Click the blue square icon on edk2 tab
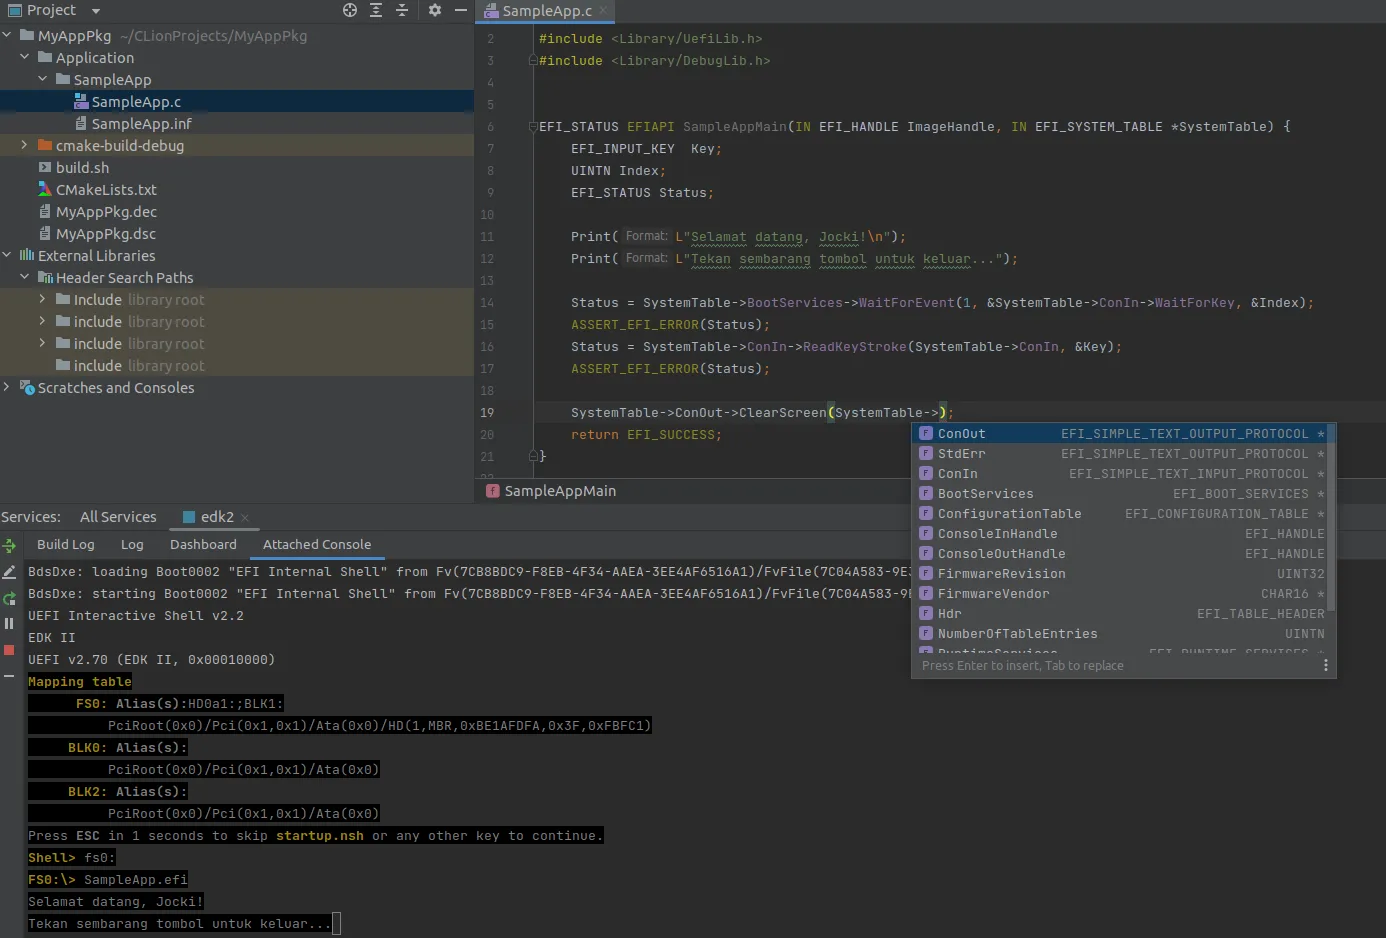The width and height of the screenshot is (1386, 938). tap(189, 517)
